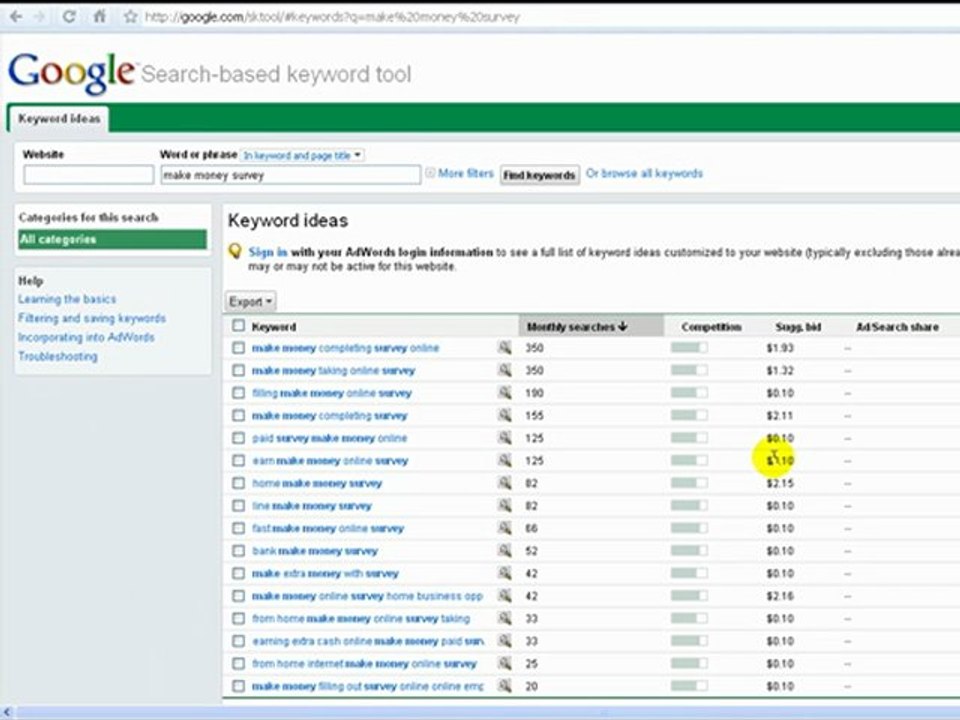Click the 'make money survey' phrase input field
This screenshot has height=720, width=960.
pyautogui.click(x=290, y=174)
